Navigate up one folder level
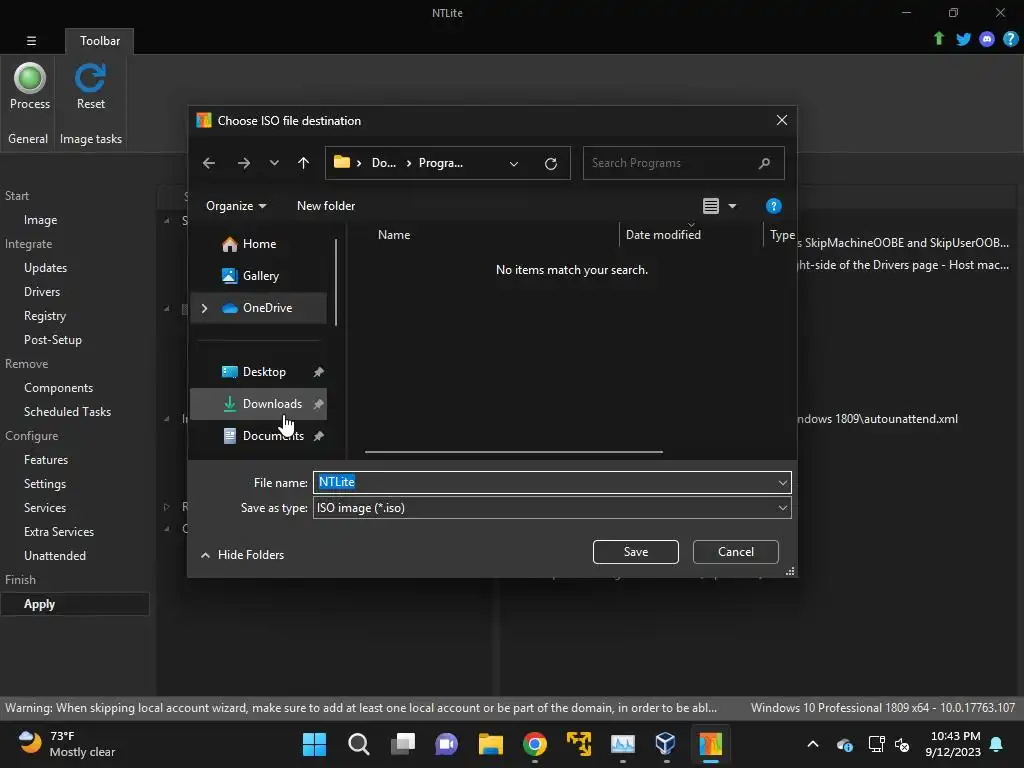Viewport: 1024px width, 768px height. 303,163
